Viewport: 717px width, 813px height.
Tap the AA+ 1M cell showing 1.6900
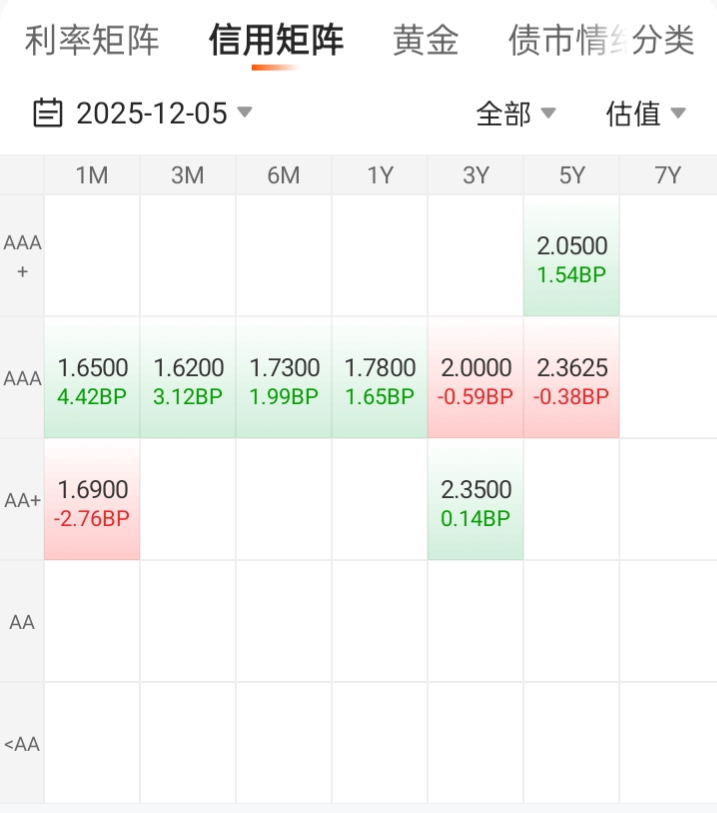[x=92, y=501]
